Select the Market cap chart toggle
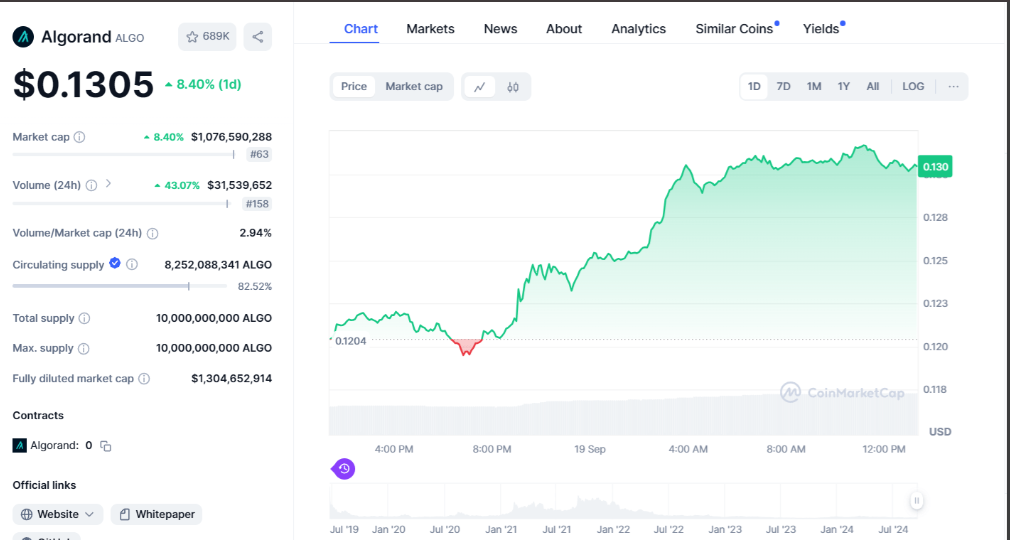The image size is (1010, 540). (414, 86)
